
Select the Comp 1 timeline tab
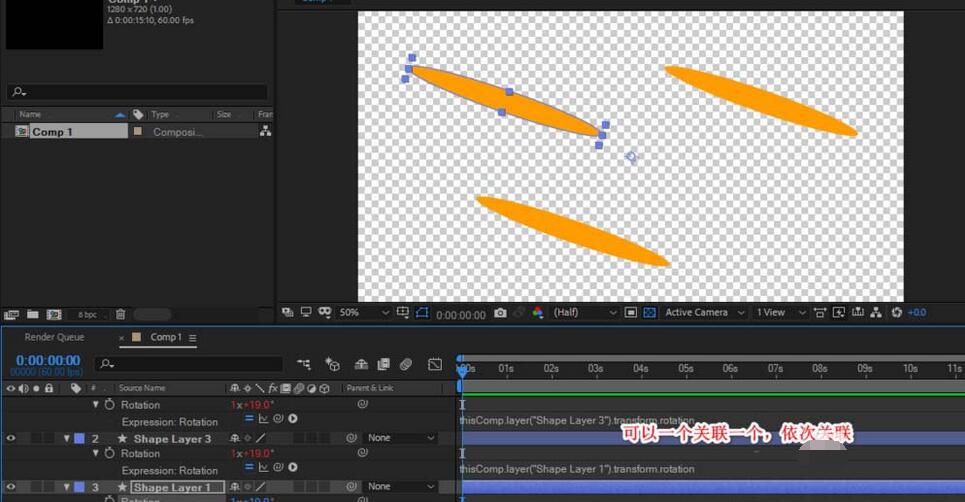[165, 338]
